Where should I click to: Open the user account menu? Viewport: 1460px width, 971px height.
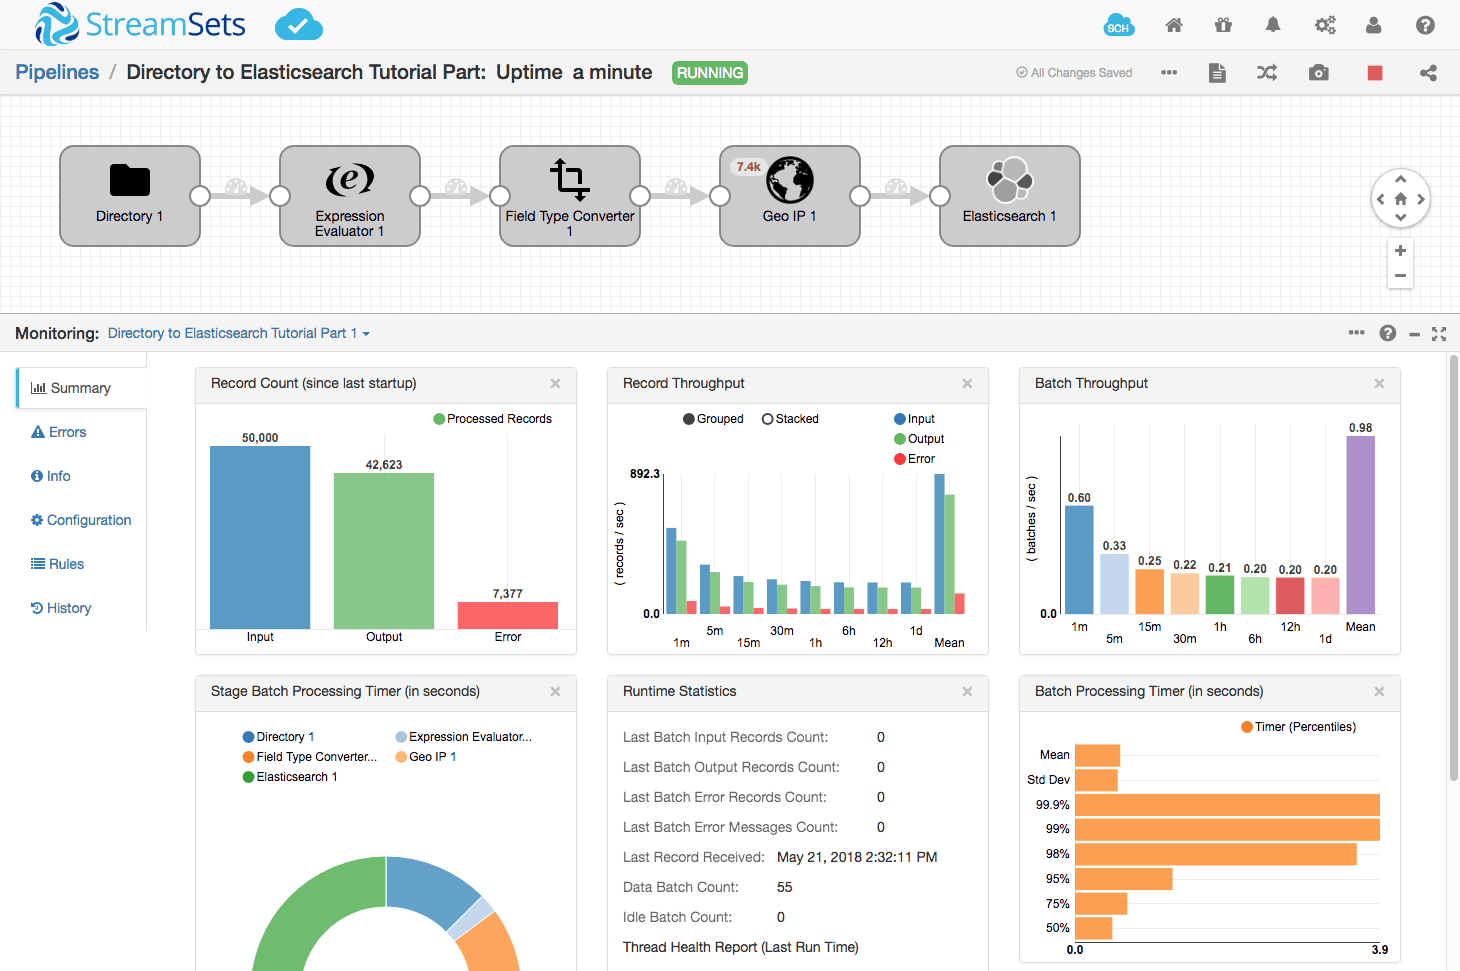1373,25
